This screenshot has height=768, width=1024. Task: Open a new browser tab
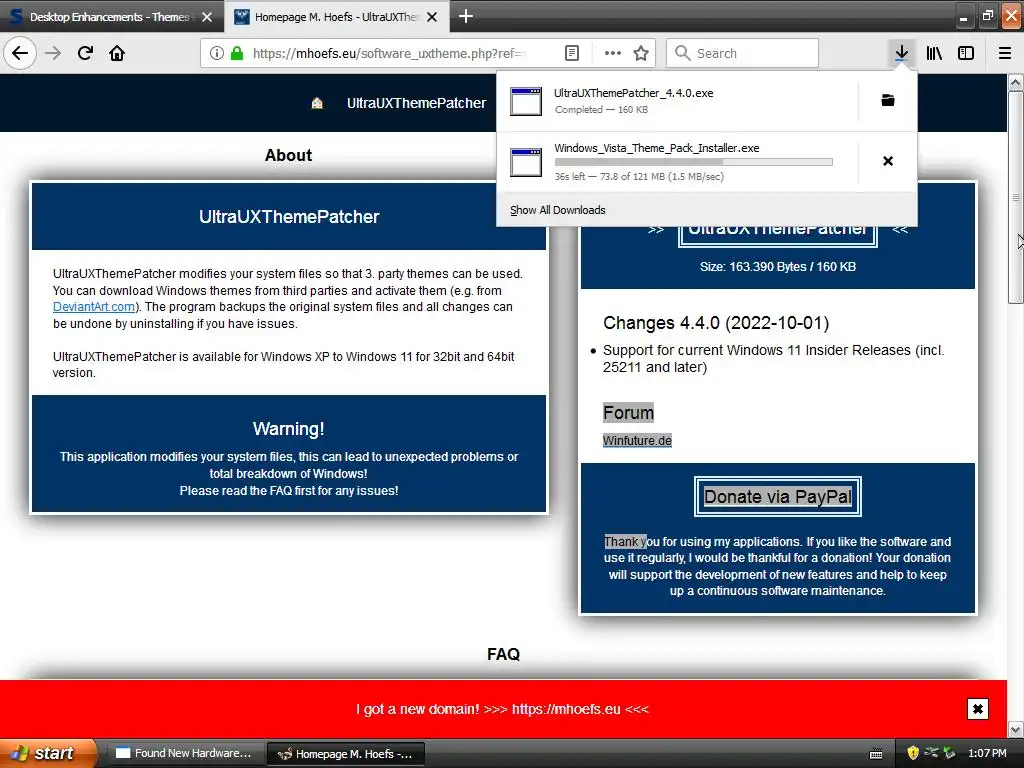466,16
